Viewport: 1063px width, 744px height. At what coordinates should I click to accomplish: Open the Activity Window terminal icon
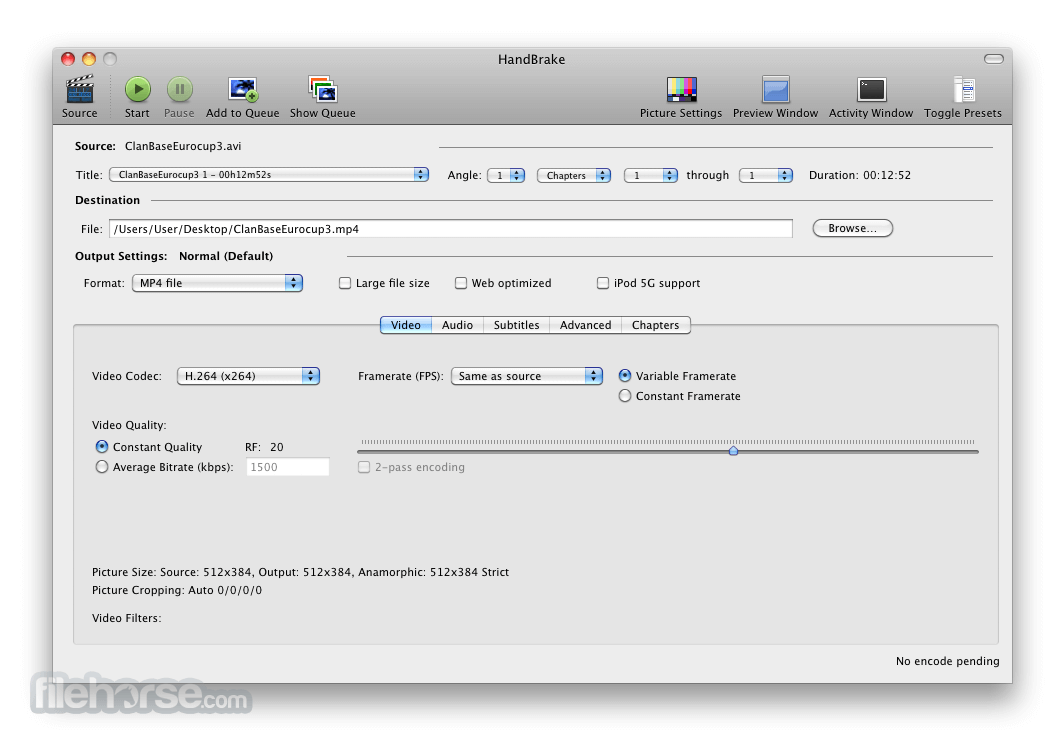point(871,89)
